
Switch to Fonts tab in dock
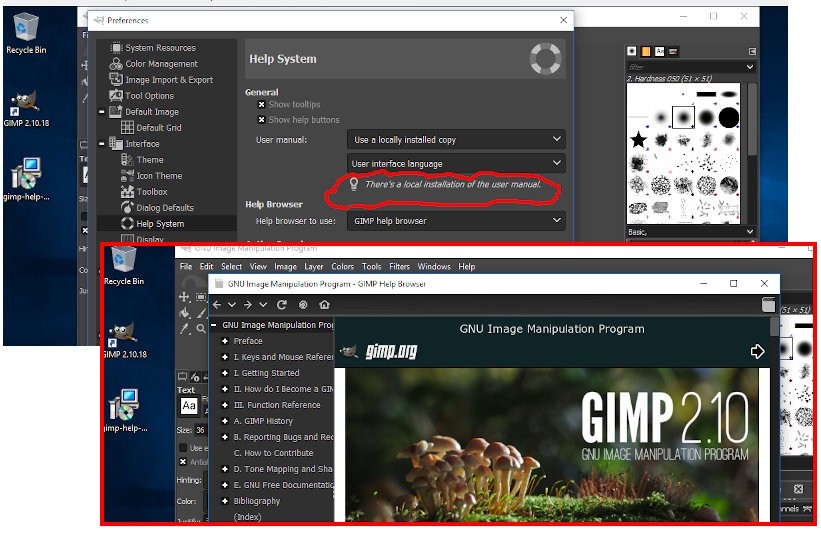coord(660,51)
